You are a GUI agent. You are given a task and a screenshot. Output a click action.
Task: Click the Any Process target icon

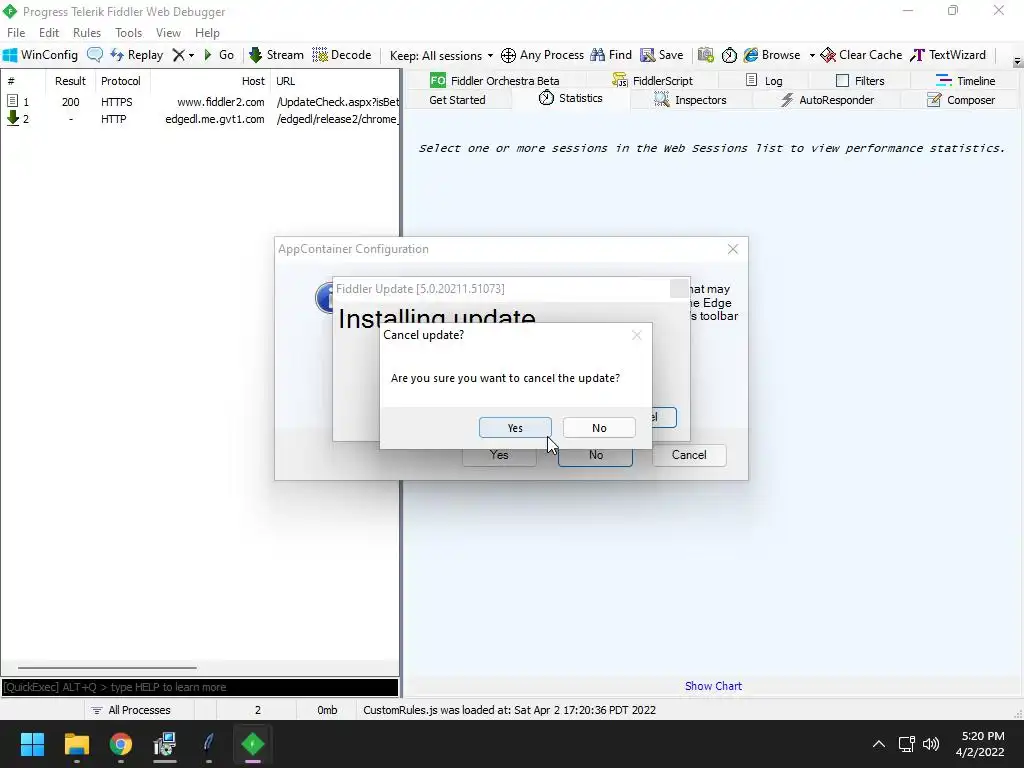point(542,55)
